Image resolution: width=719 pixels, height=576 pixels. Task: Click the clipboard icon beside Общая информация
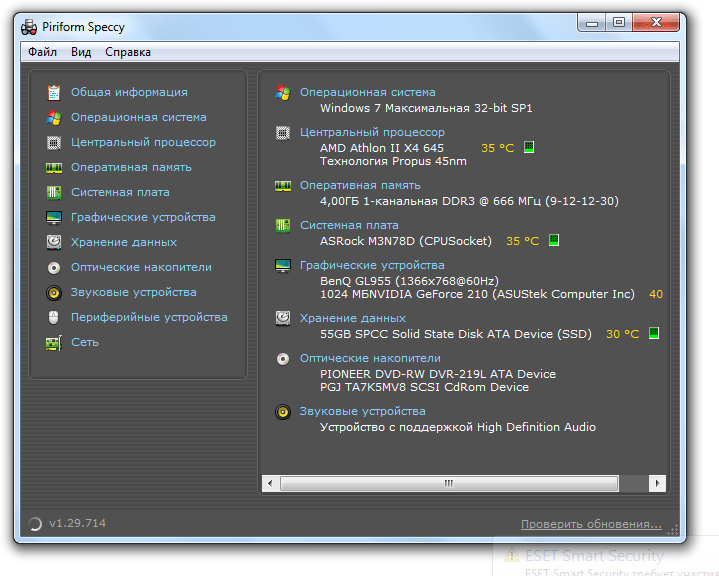tap(54, 93)
